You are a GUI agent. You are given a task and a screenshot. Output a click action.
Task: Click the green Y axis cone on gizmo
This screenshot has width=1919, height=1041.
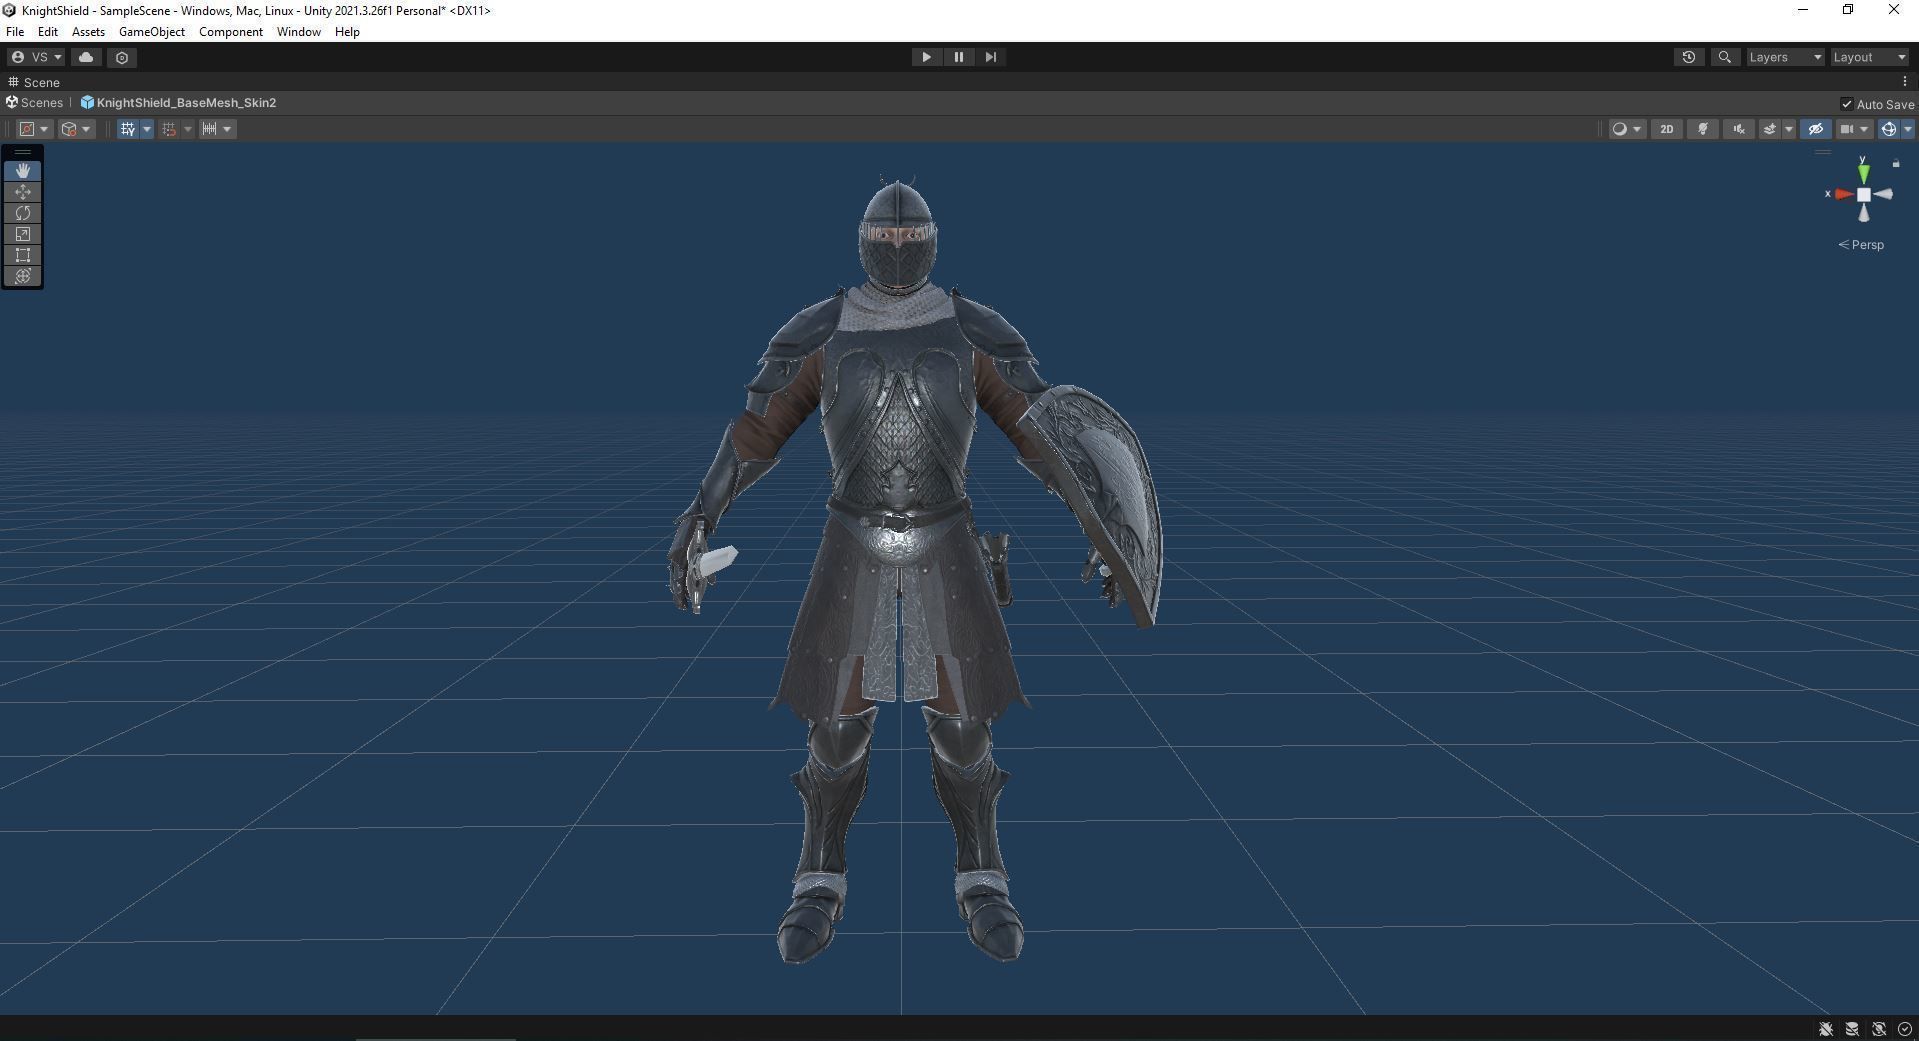pyautogui.click(x=1864, y=172)
